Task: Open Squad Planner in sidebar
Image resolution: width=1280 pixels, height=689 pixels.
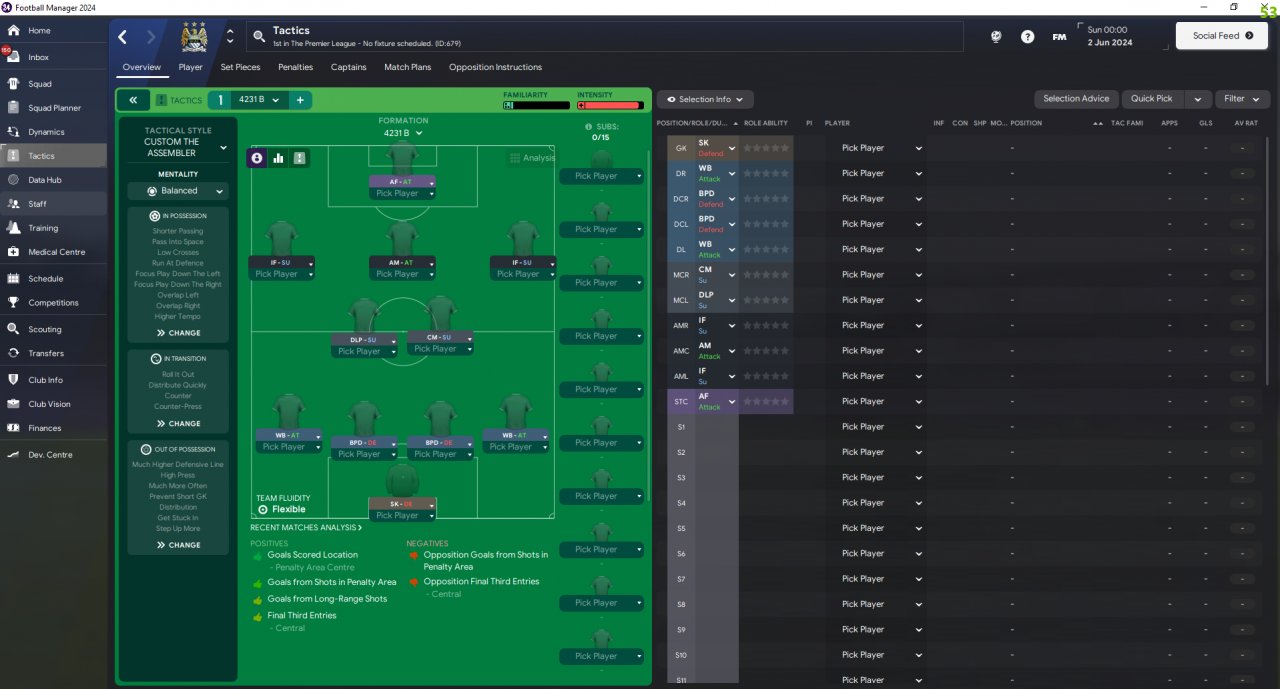Action: (53, 108)
